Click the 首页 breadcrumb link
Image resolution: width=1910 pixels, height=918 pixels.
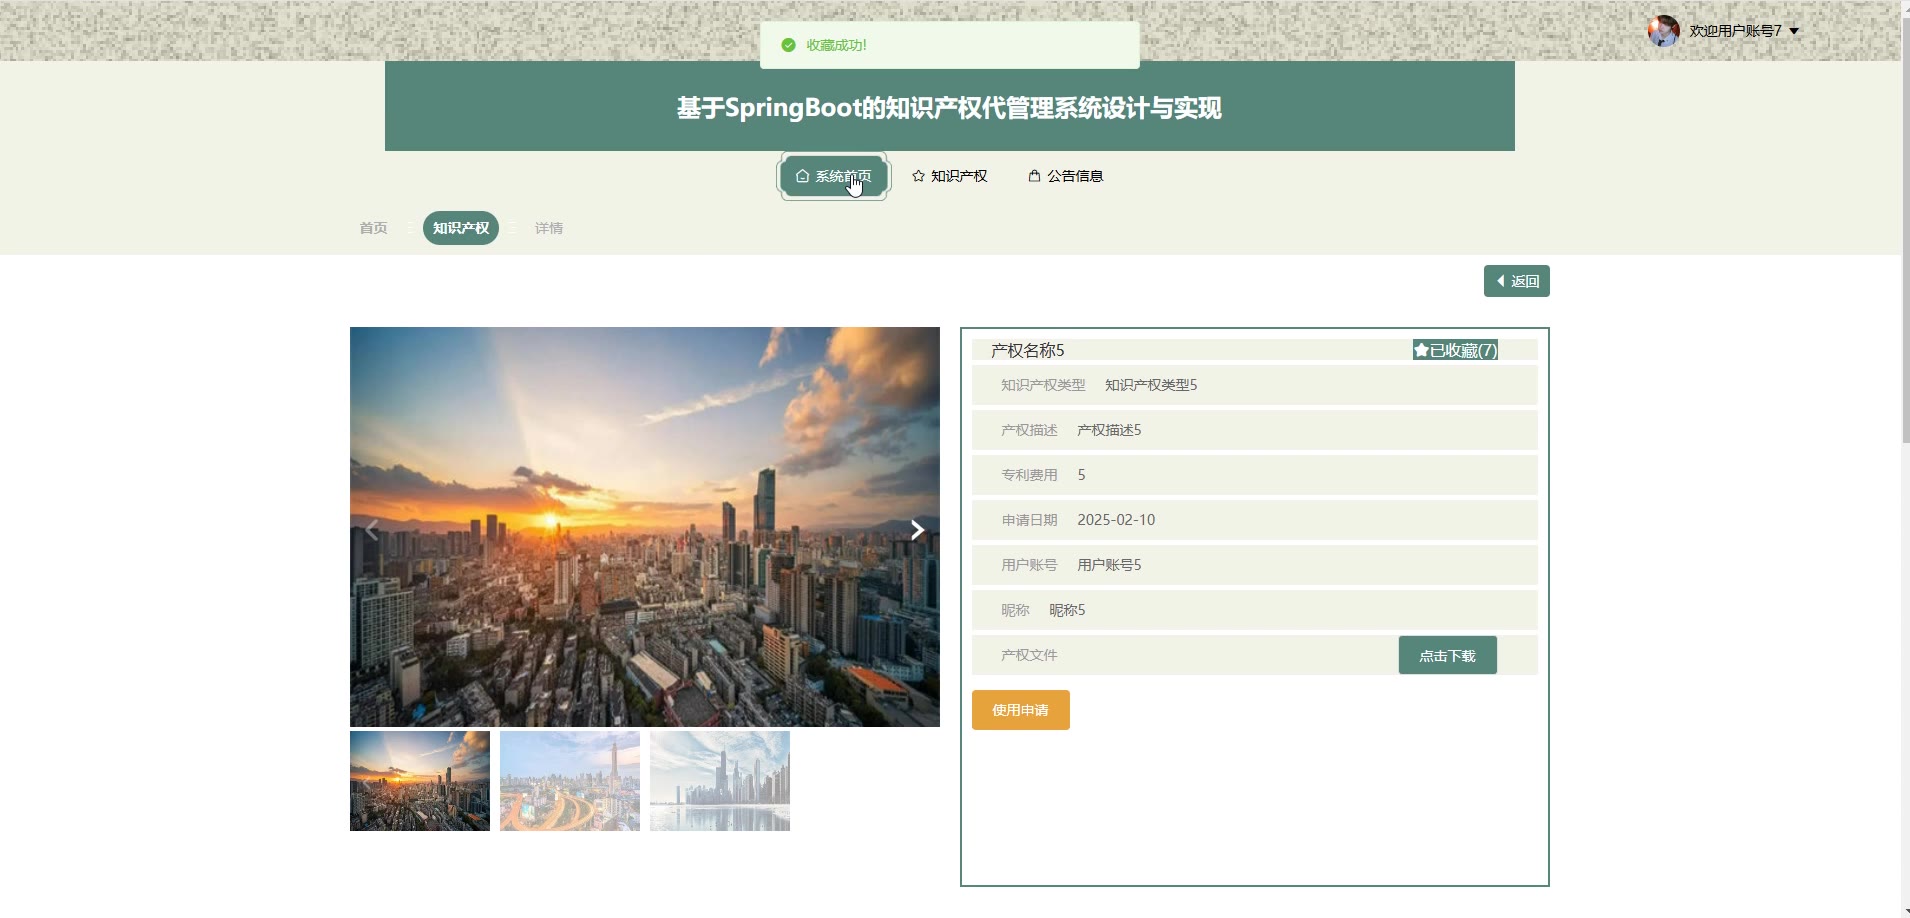373,228
